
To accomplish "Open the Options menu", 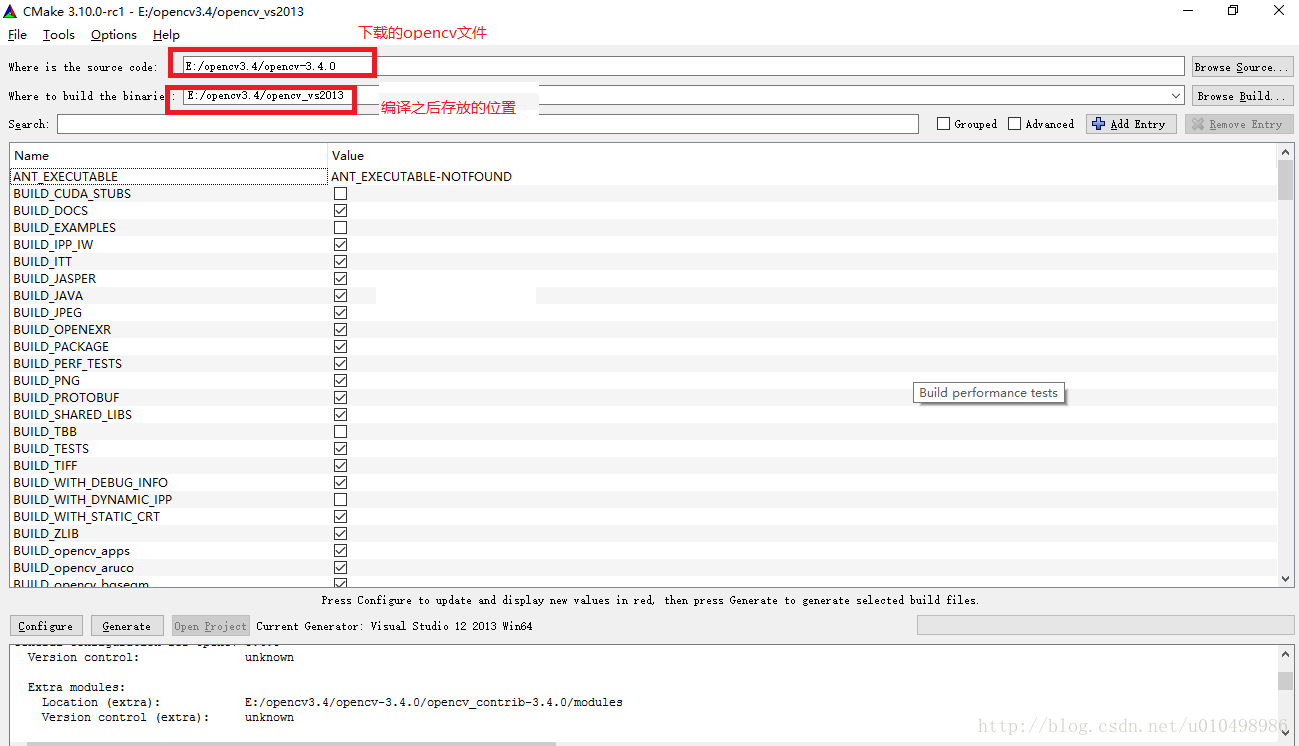I will tap(114, 34).
